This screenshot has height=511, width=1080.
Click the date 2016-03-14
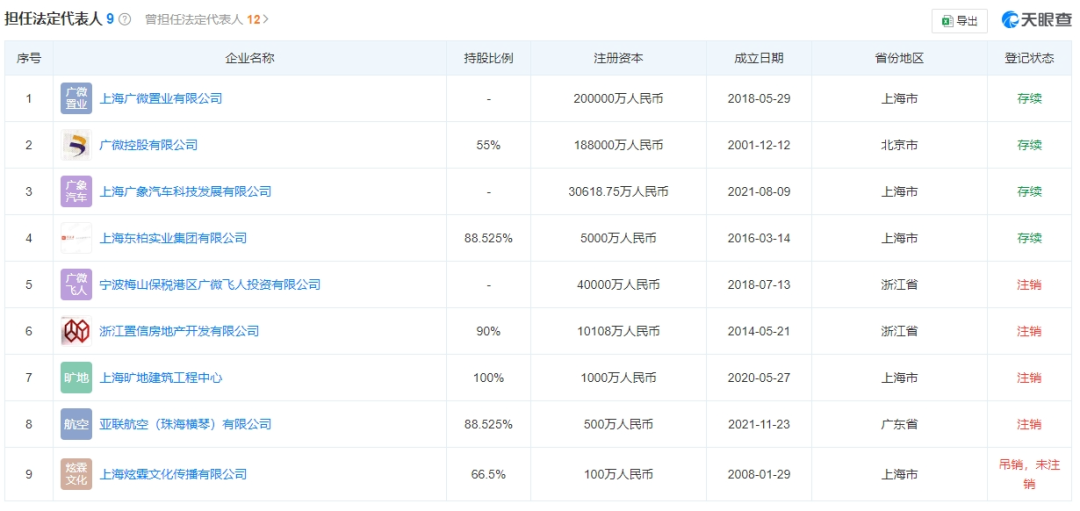(758, 238)
